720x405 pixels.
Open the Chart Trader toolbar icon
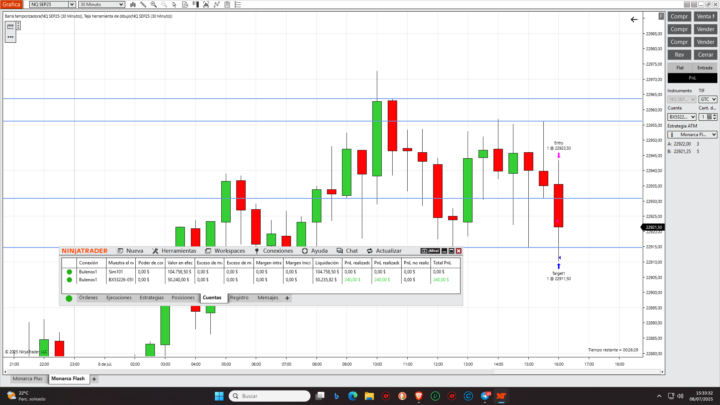pyautogui.click(x=196, y=5)
